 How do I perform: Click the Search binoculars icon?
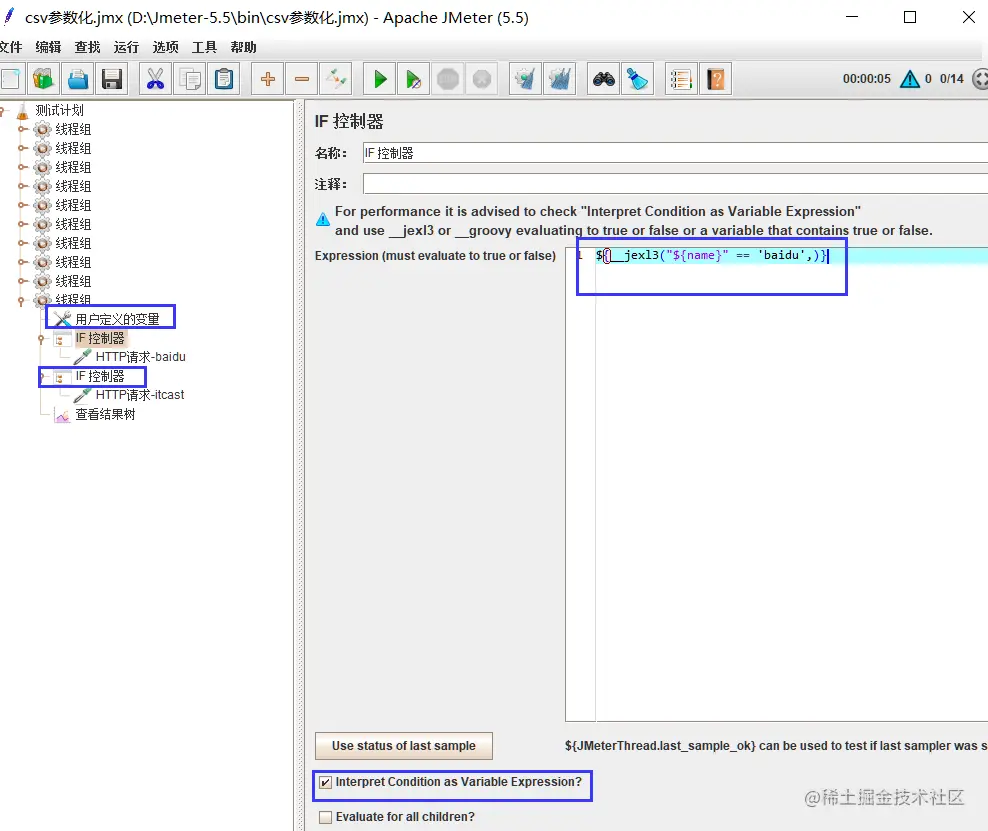point(604,79)
